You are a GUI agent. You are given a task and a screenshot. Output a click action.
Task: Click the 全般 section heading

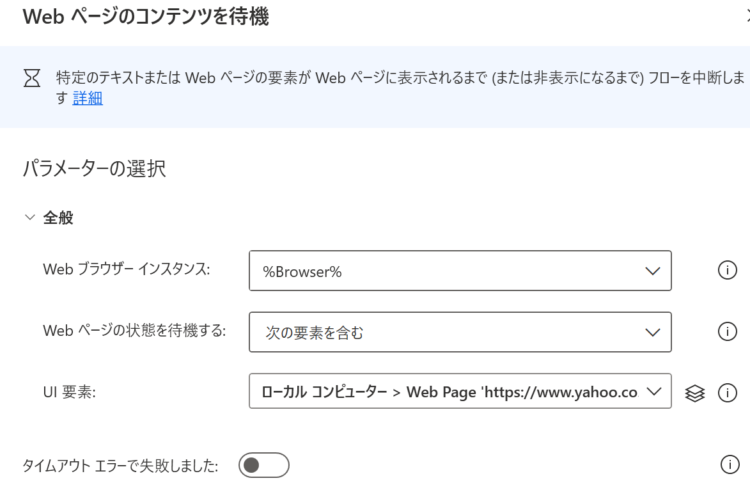(x=58, y=218)
